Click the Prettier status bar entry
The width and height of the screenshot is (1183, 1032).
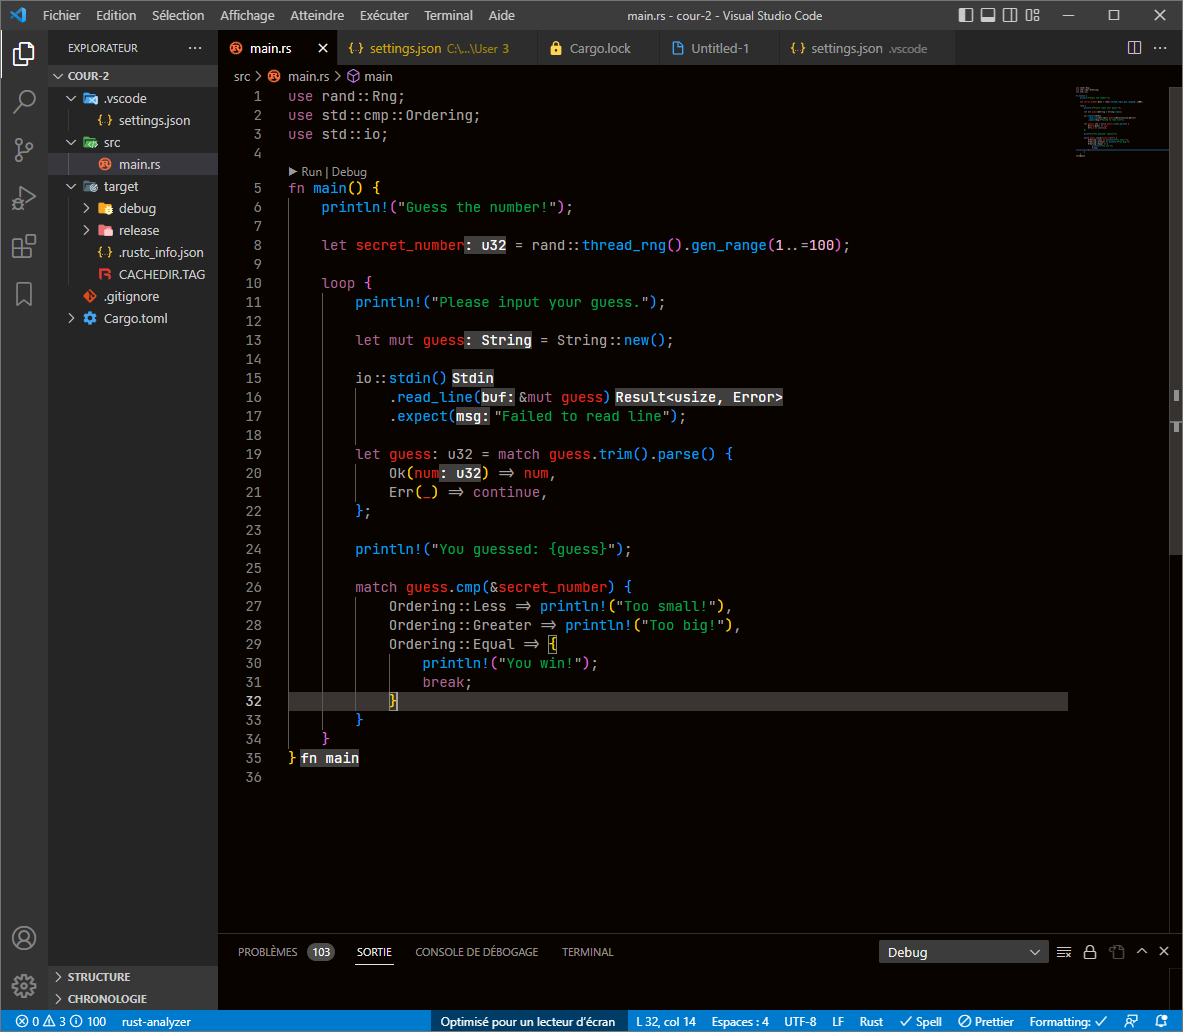985,1021
